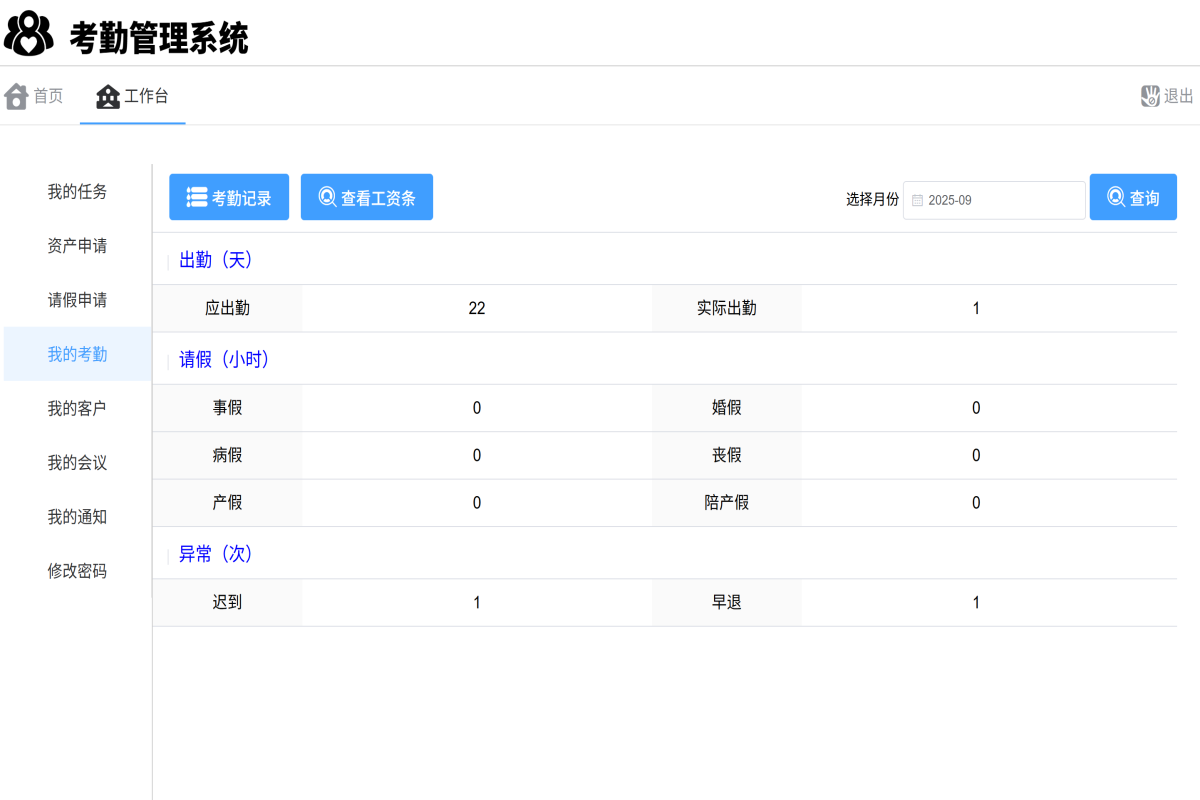Click the home icon next to 首页
The width and height of the screenshot is (1200, 800).
tap(15, 95)
